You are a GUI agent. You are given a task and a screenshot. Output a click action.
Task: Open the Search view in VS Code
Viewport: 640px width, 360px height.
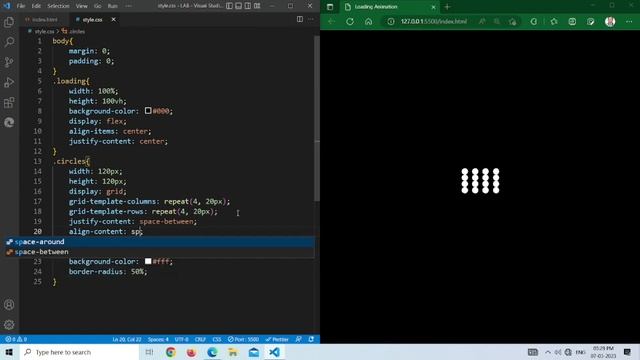tap(9, 42)
